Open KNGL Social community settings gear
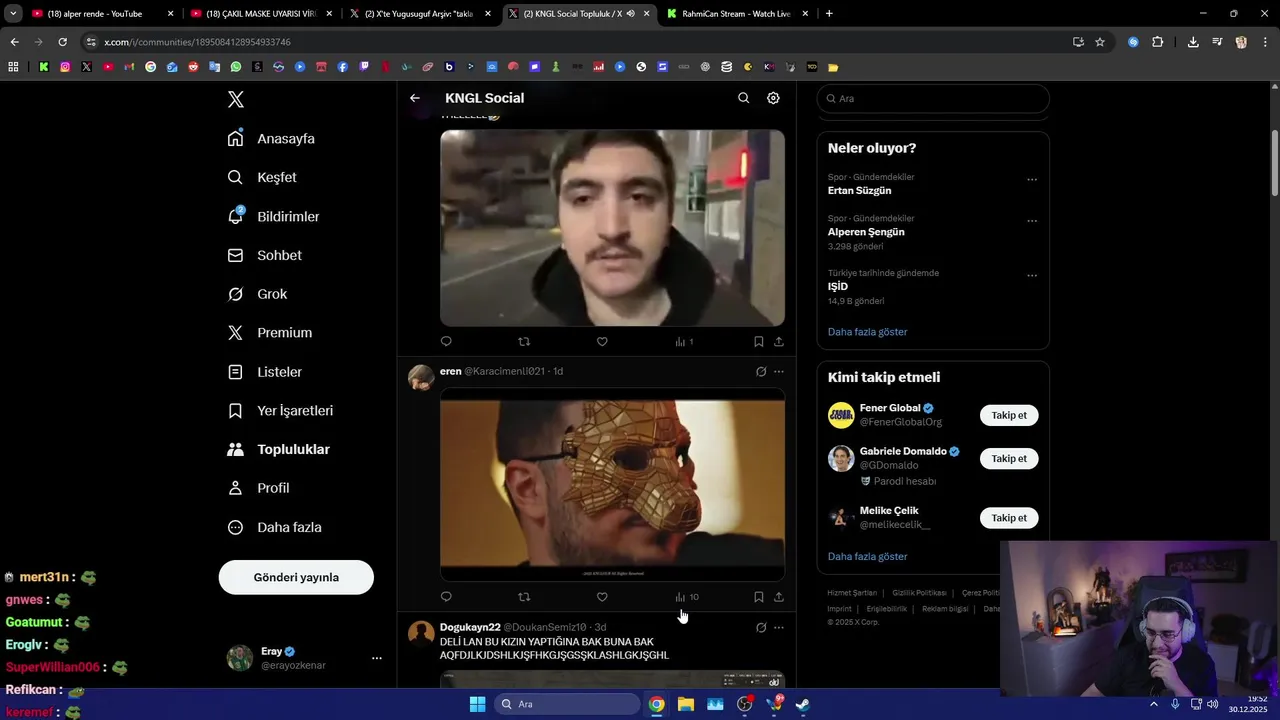 click(x=773, y=98)
